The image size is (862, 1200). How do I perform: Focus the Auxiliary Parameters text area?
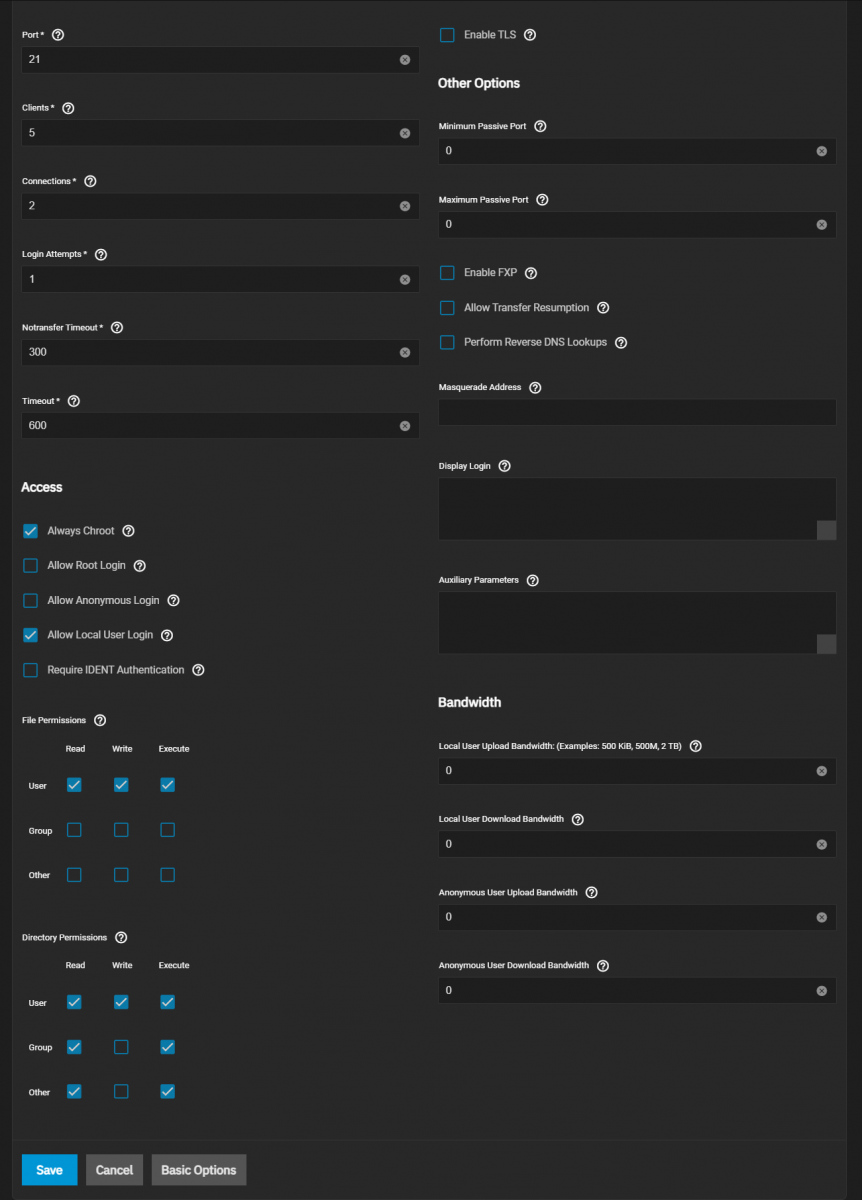point(637,622)
